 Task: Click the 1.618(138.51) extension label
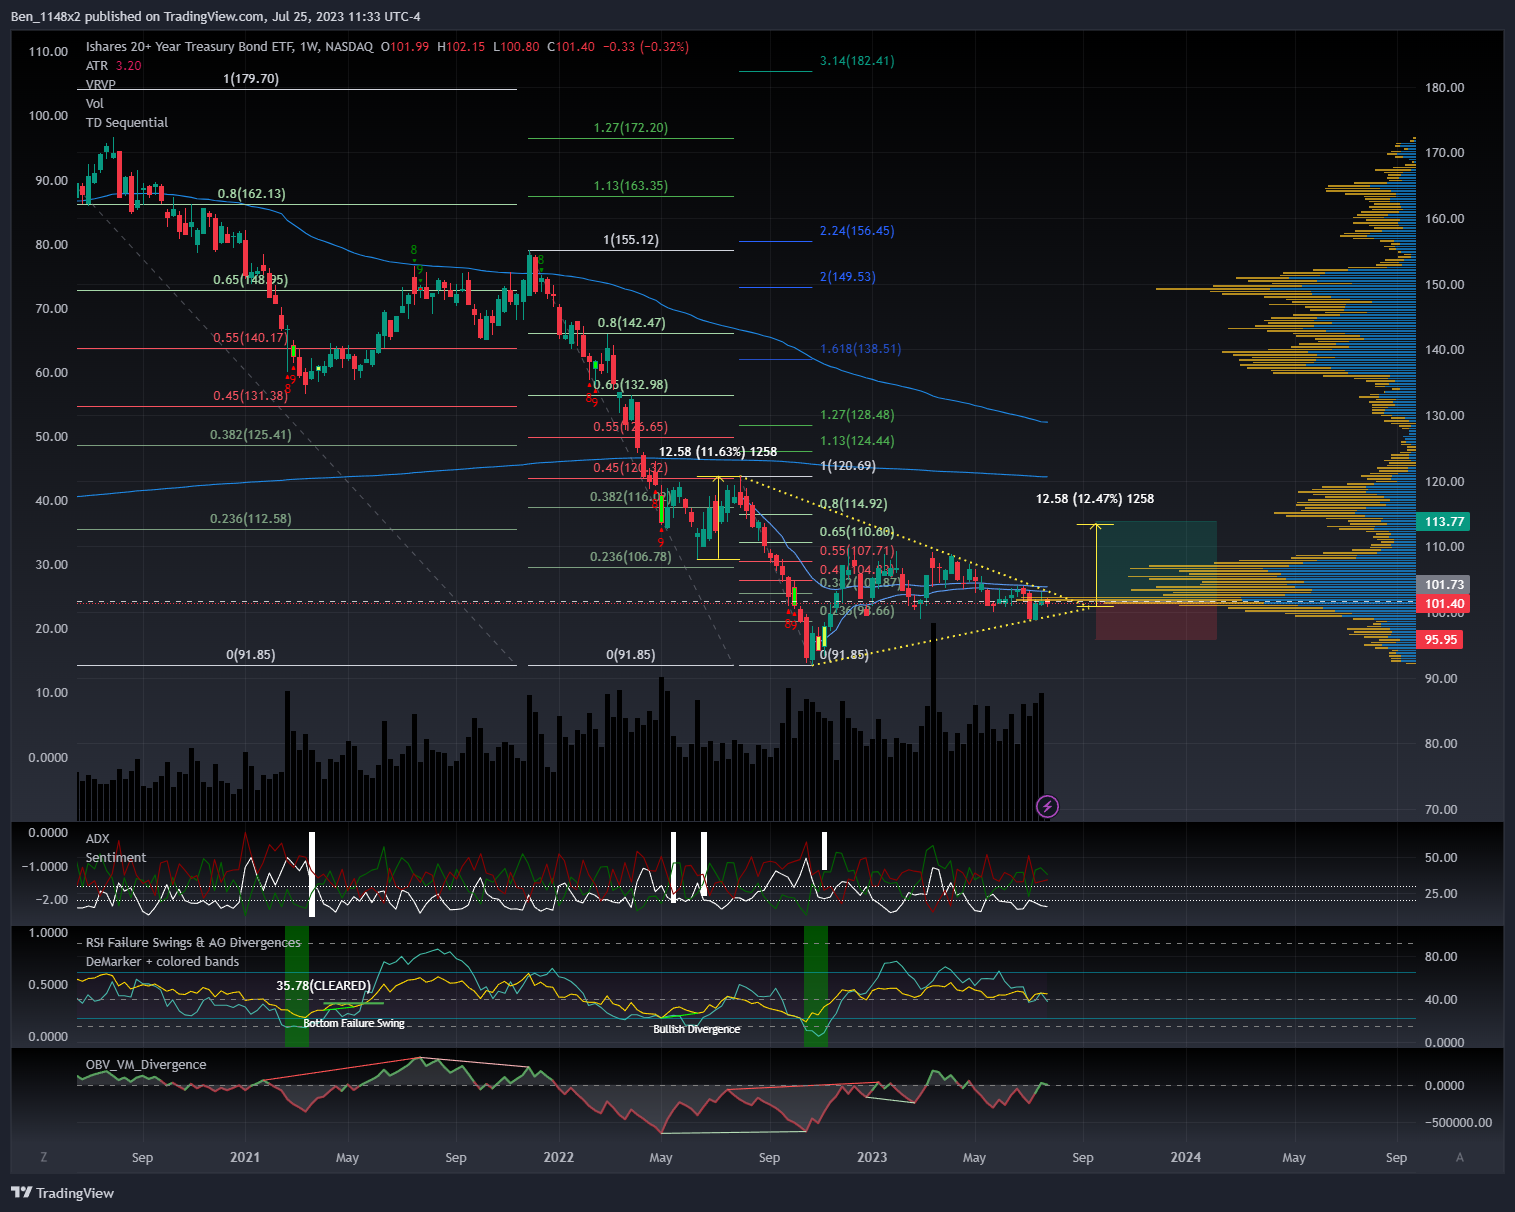coord(860,348)
